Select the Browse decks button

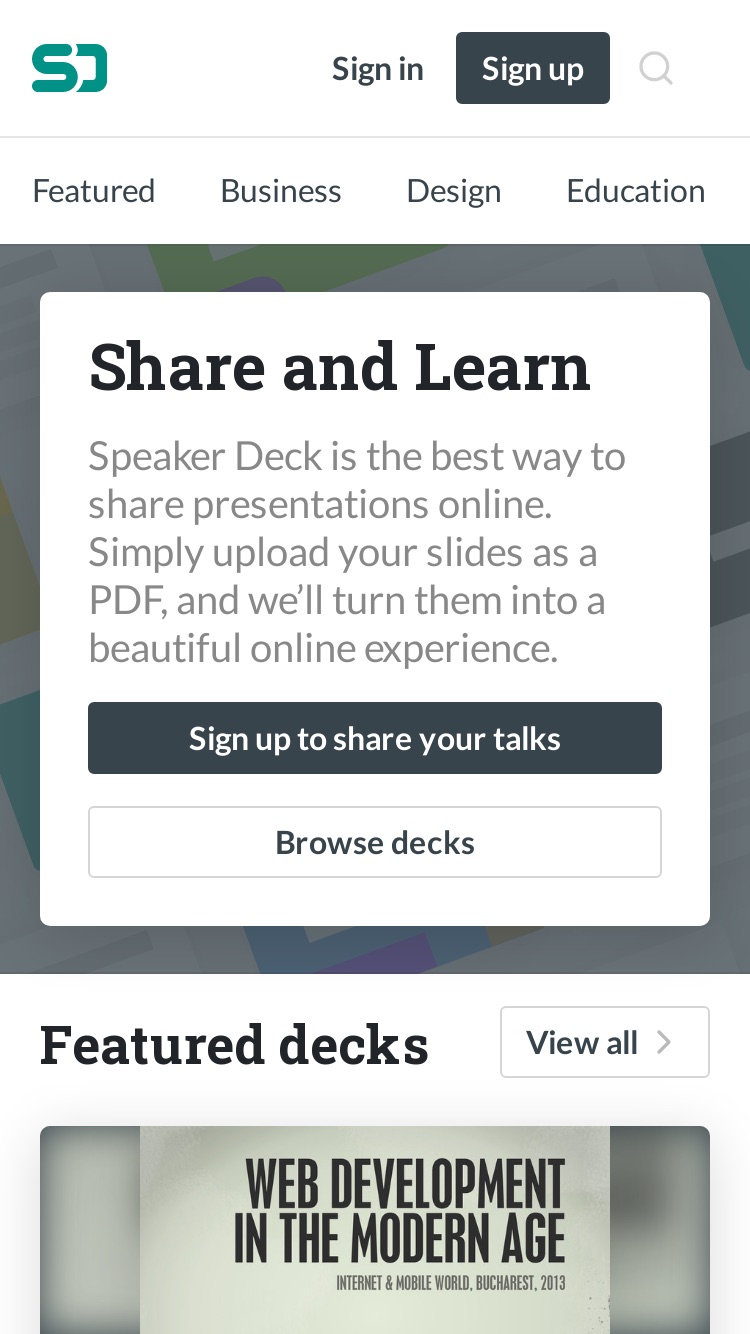pos(375,842)
